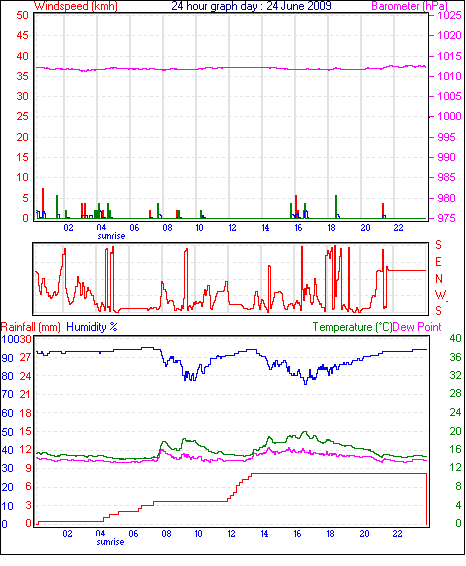The height and width of the screenshot is (566, 466).
Task: Click the magenta barometer line
Action: tap(231, 68)
